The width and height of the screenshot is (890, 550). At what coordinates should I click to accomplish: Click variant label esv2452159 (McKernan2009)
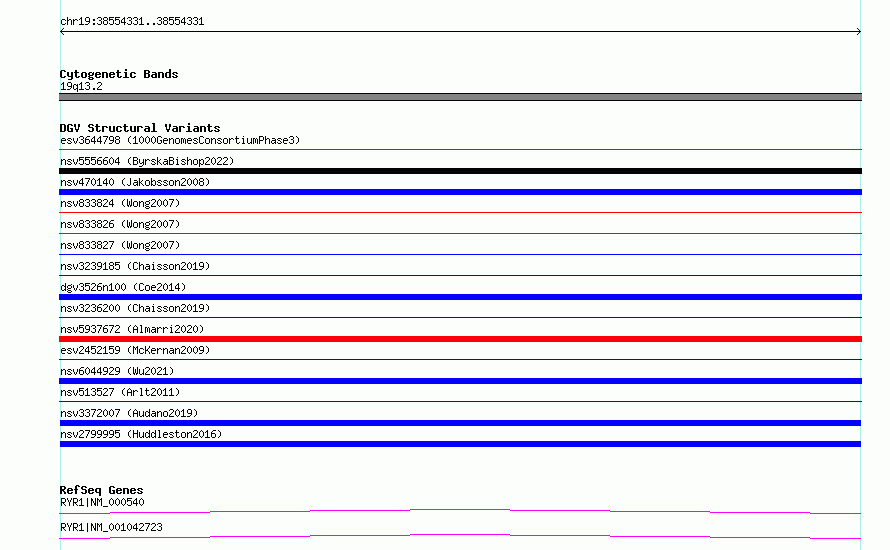point(135,350)
